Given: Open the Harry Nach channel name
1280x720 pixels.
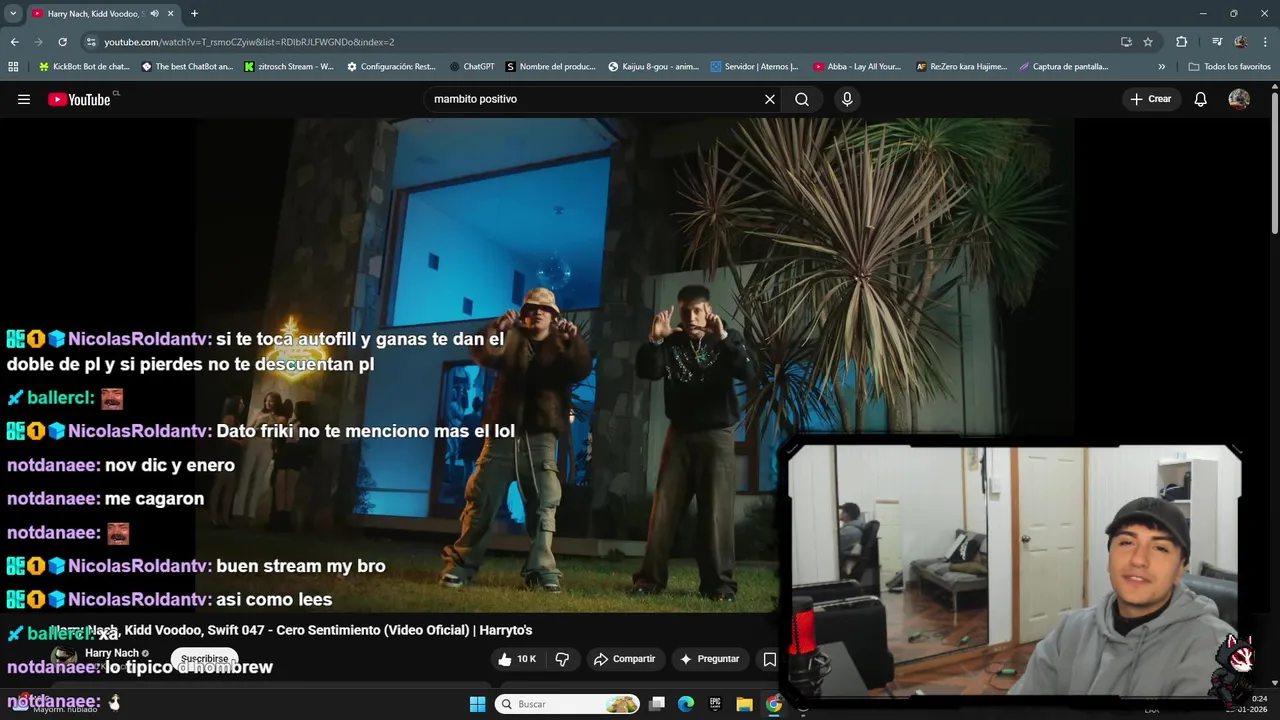Looking at the screenshot, I should tap(111, 653).
